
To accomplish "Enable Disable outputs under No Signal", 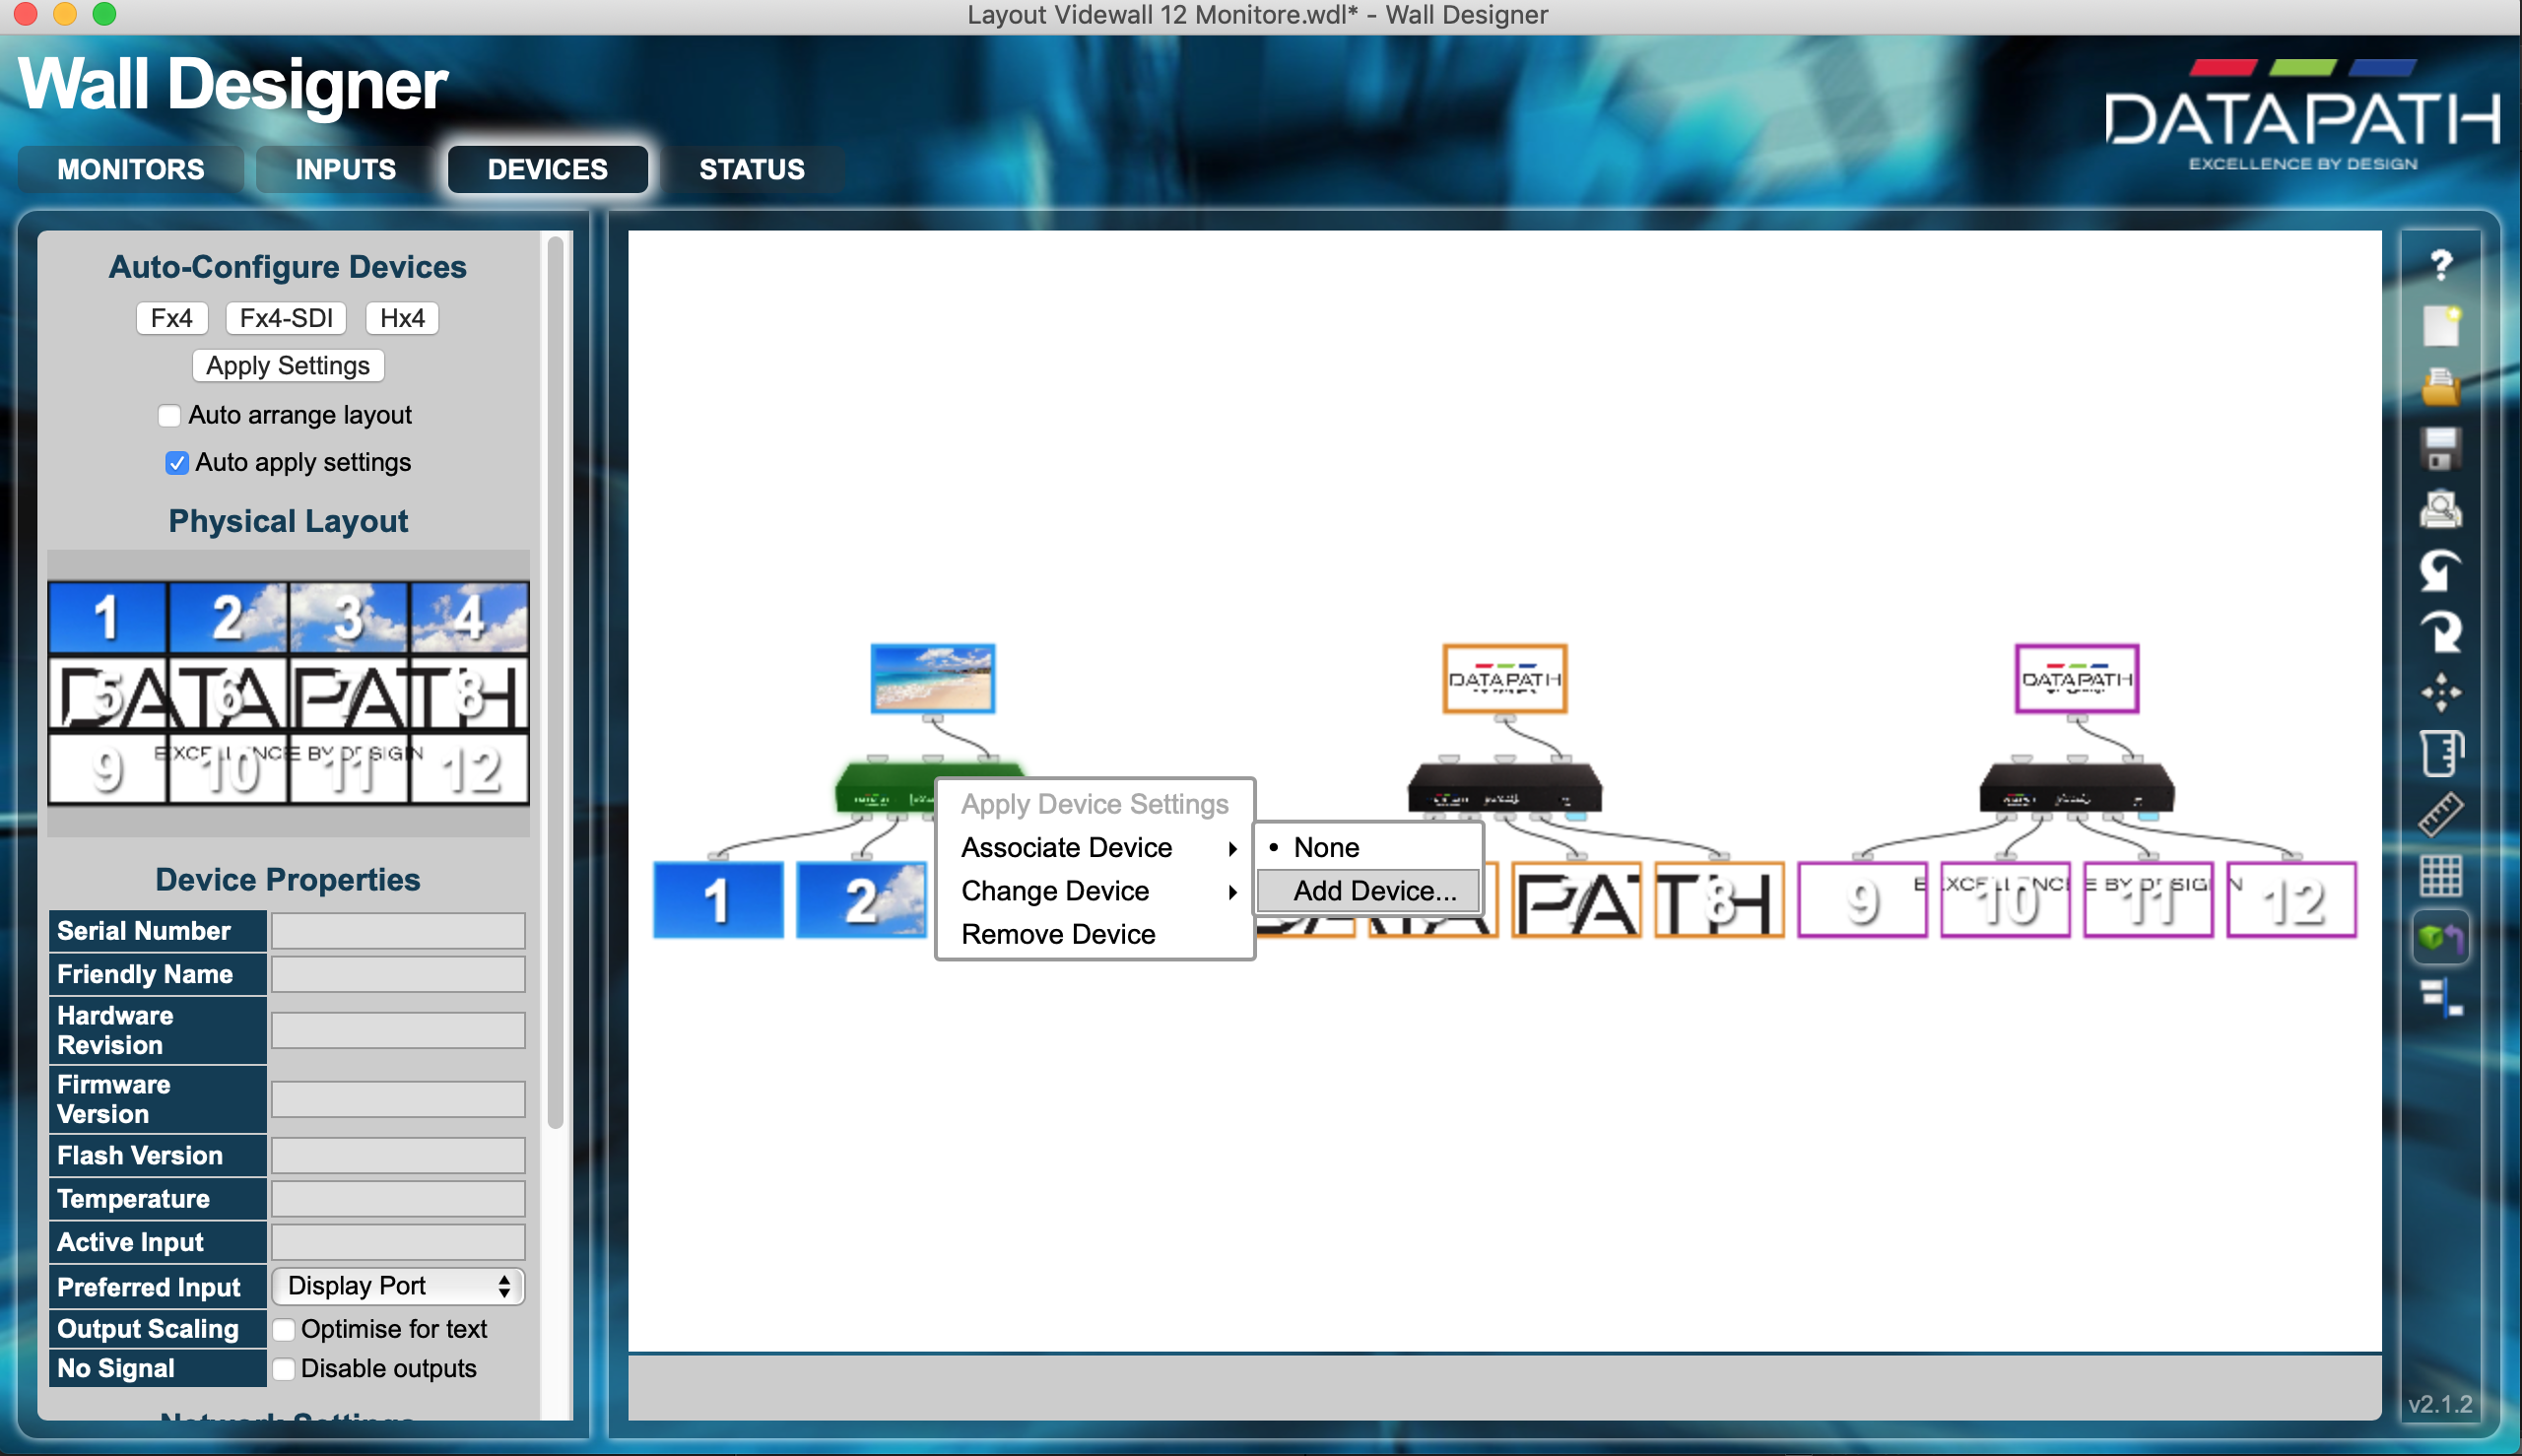I will point(283,1371).
